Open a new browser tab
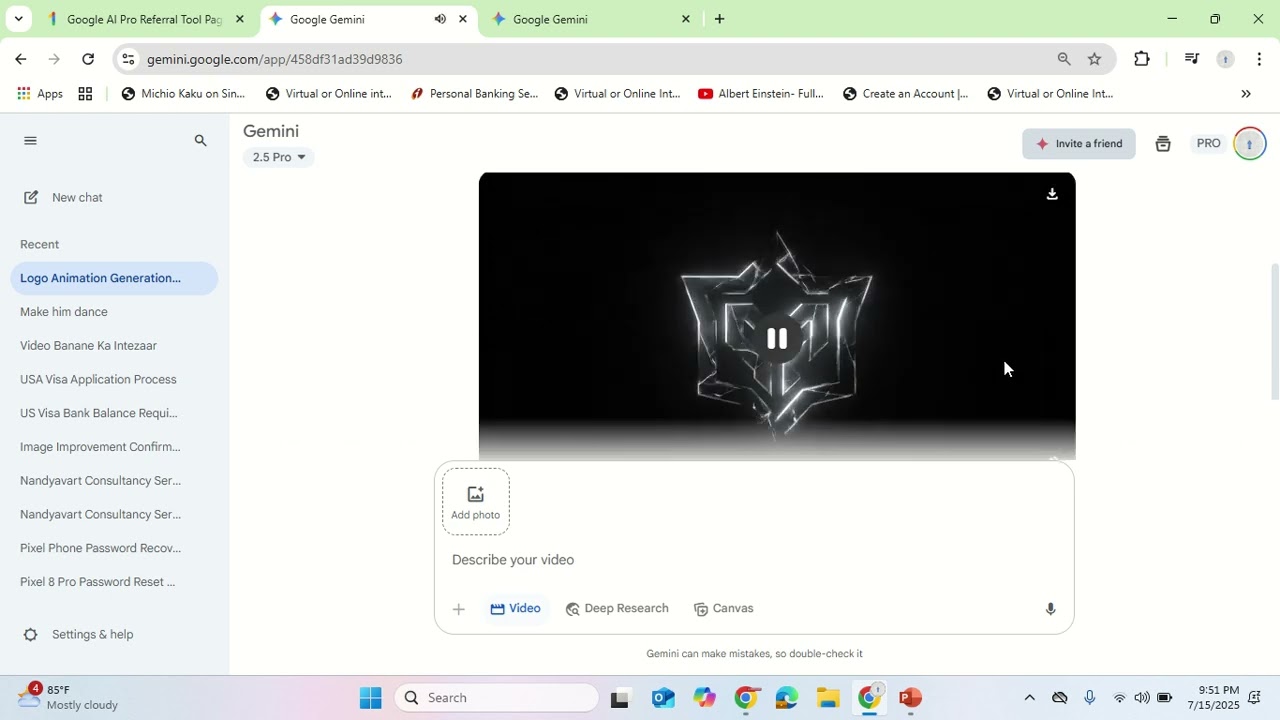The image size is (1280, 720). point(719,19)
